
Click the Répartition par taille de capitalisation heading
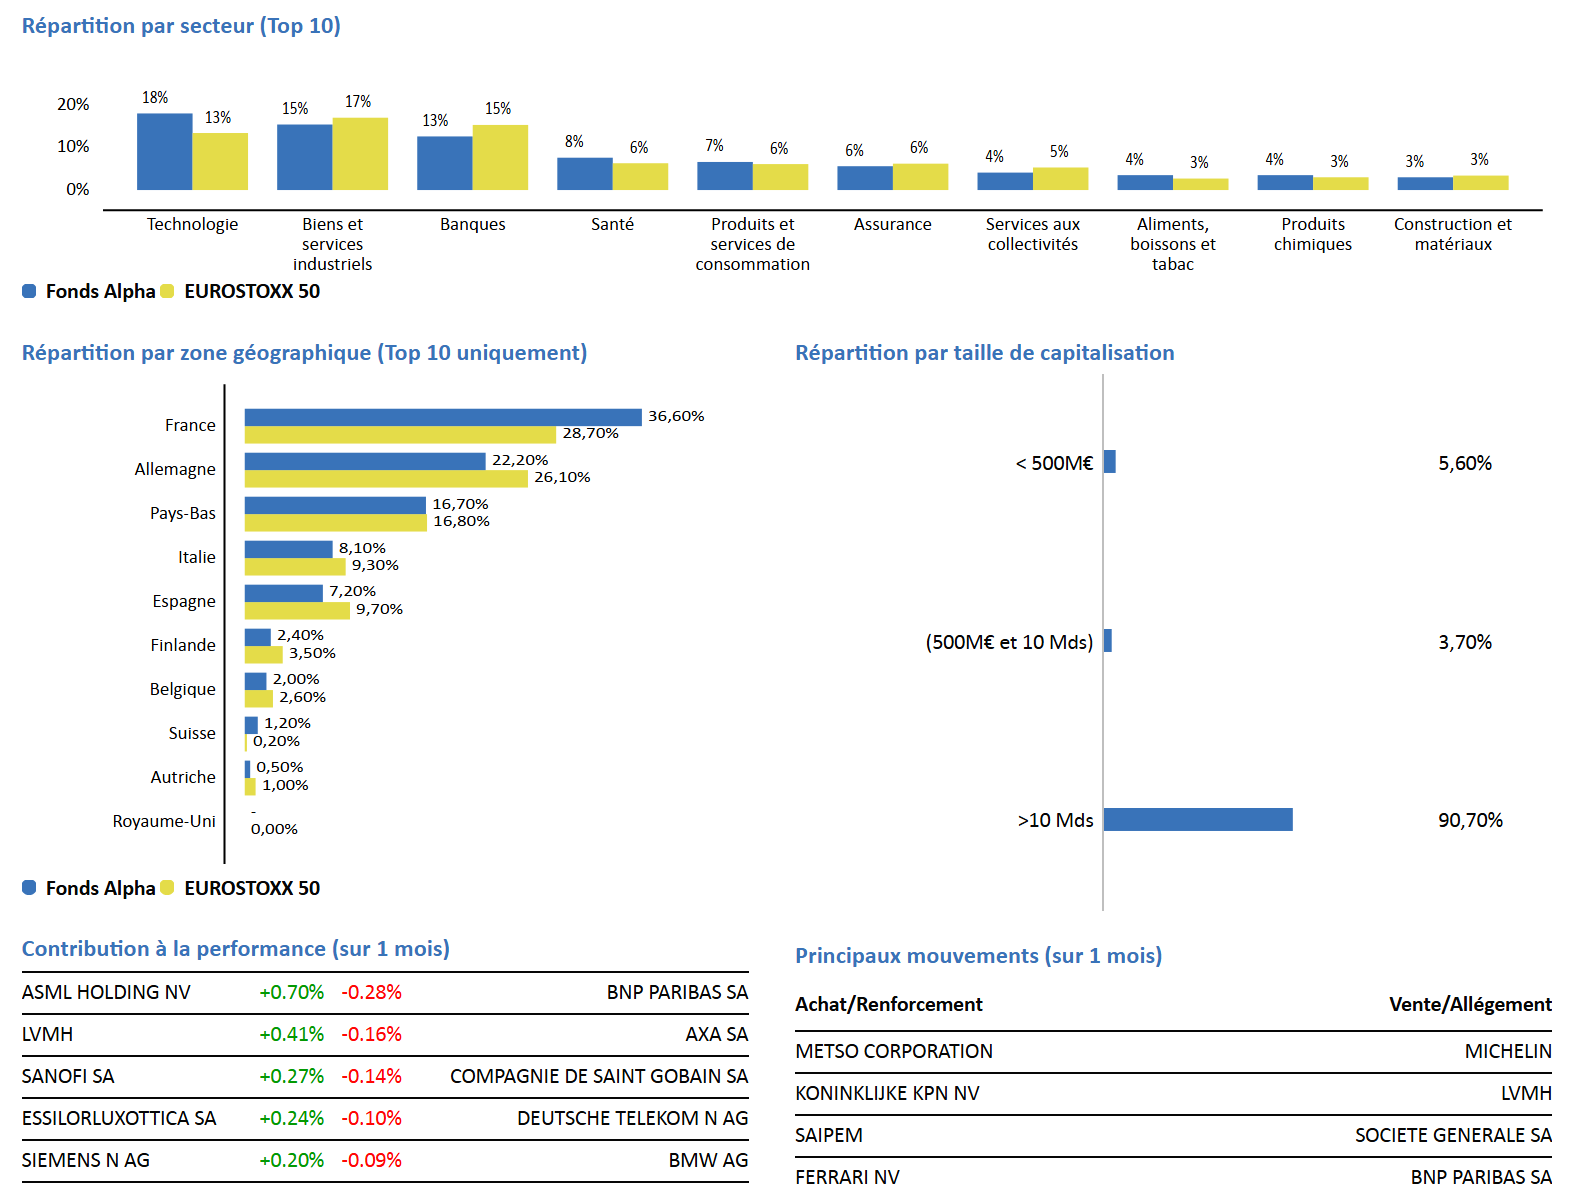point(985,353)
